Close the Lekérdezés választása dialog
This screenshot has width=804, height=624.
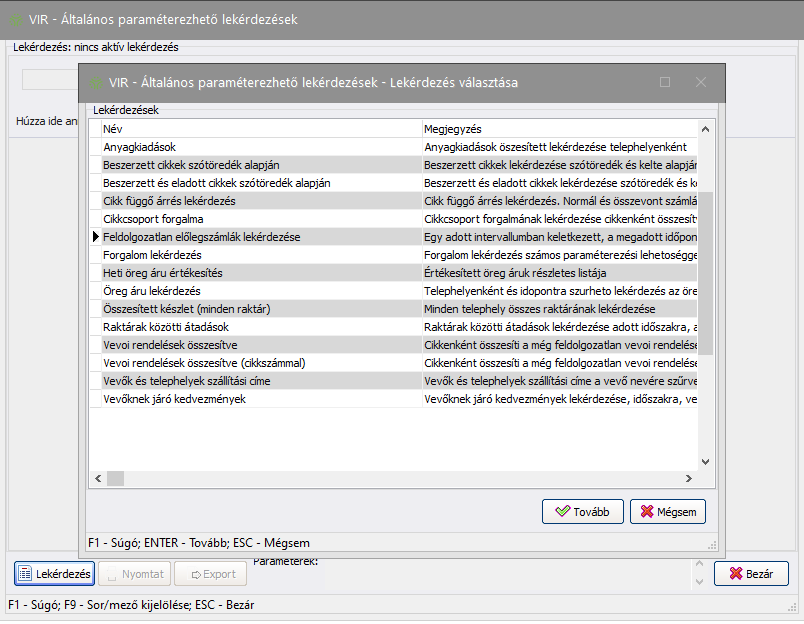(701, 83)
